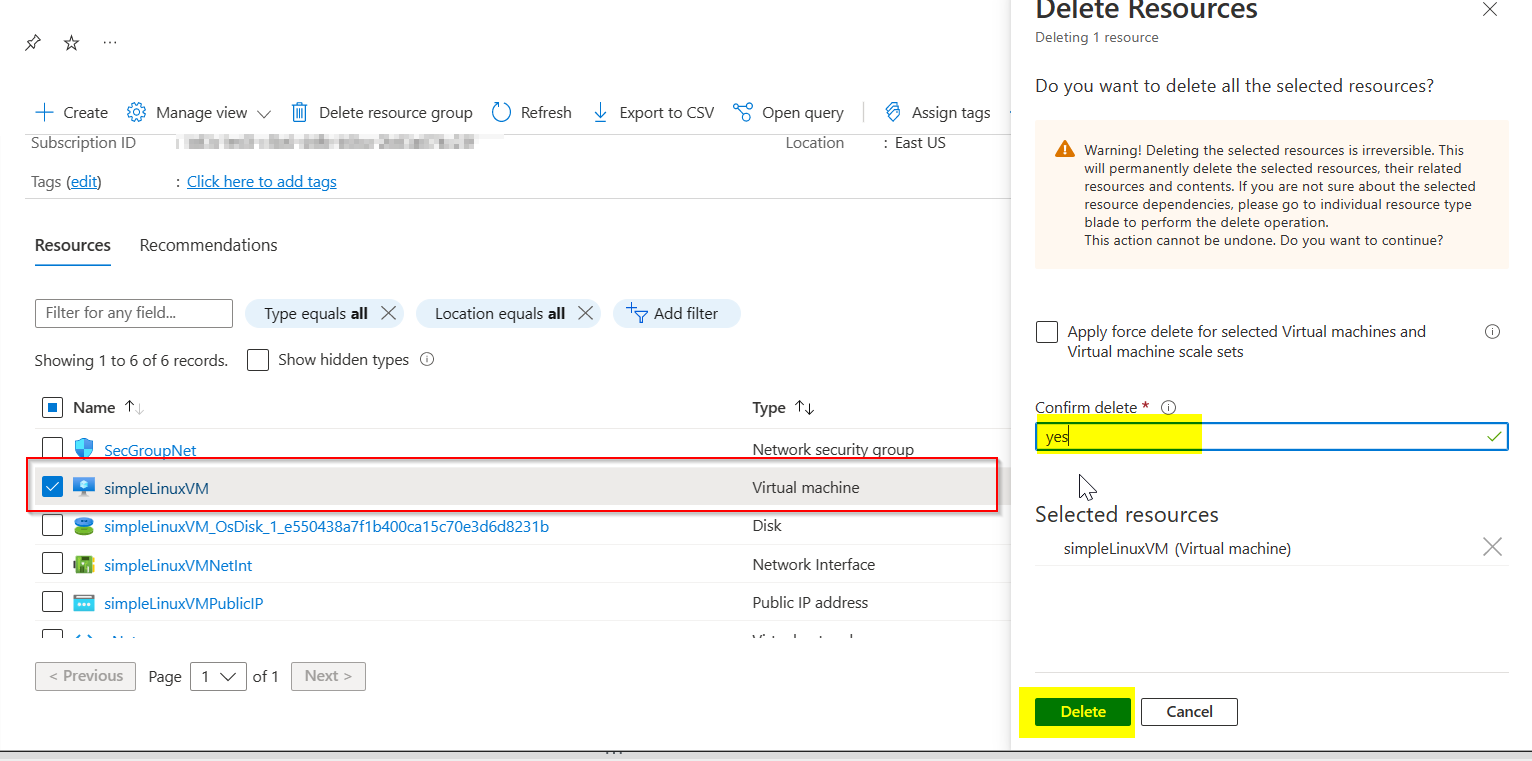Viewport: 1532px width, 761px height.
Task: Click the Public IP address type cell
Action: tap(810, 603)
